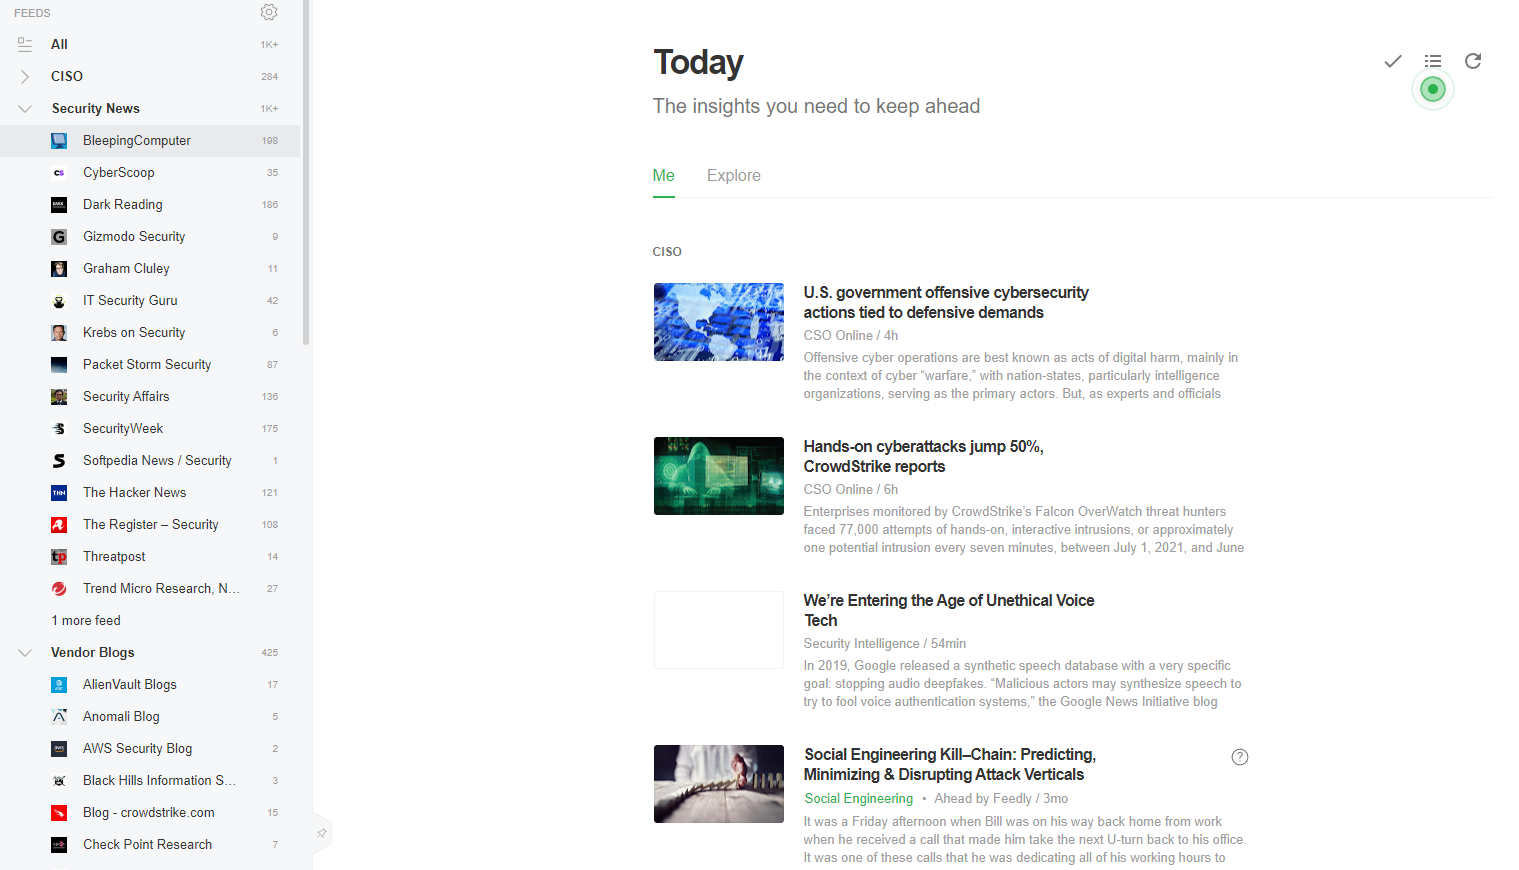Click The Hacker News feed icon
1519x870 pixels.
pos(59,493)
